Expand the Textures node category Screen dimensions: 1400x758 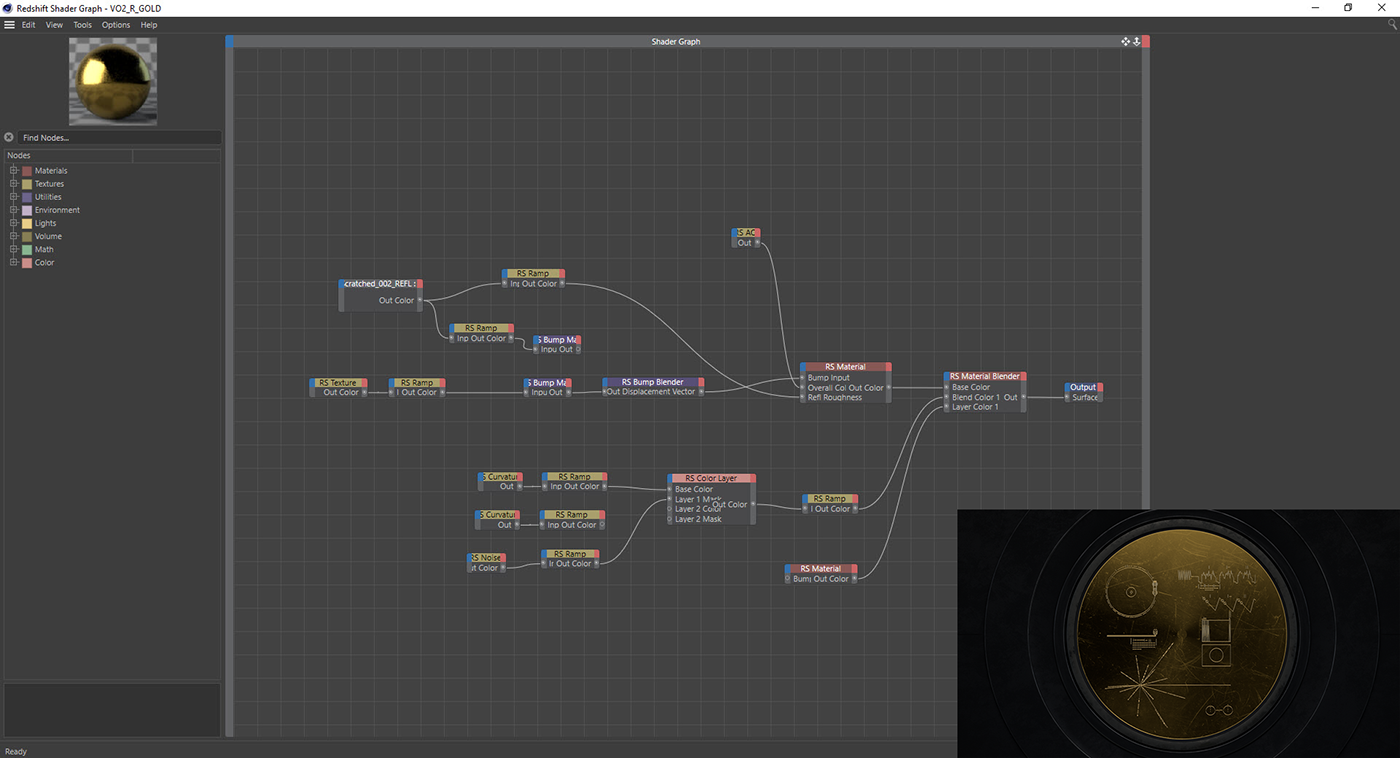14,184
